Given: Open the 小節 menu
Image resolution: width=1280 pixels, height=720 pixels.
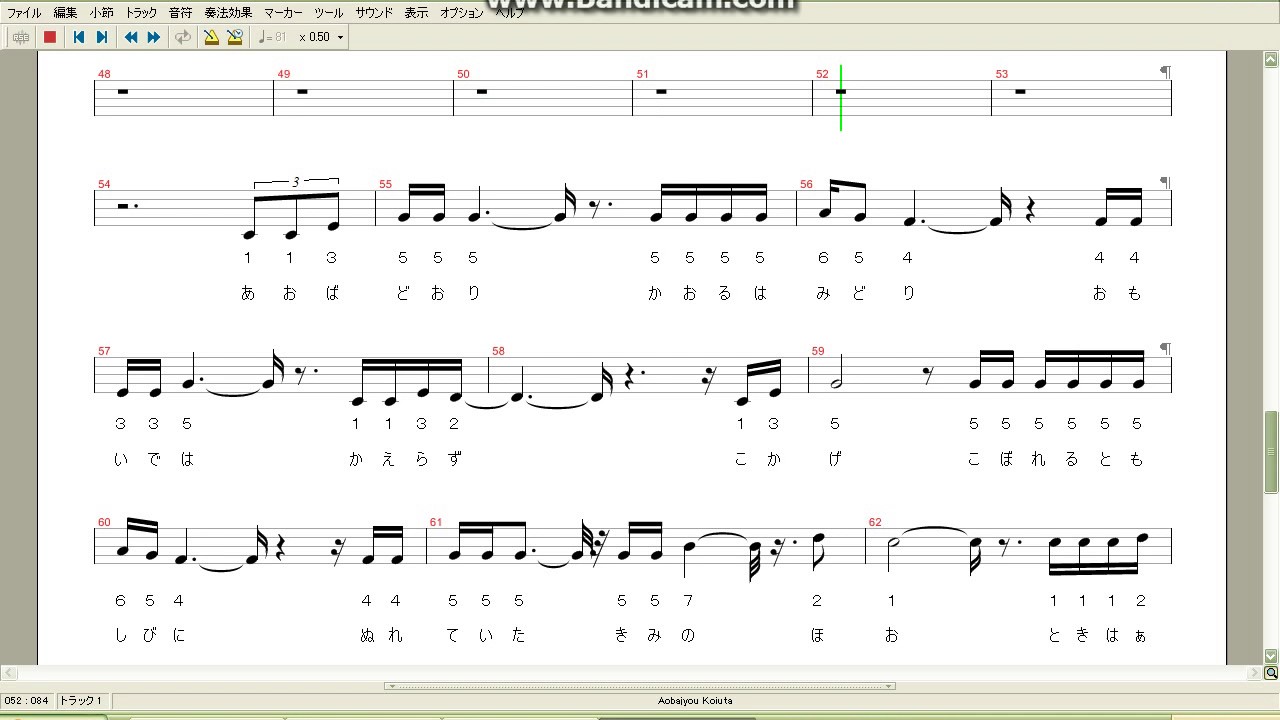Looking at the screenshot, I should 101,13.
